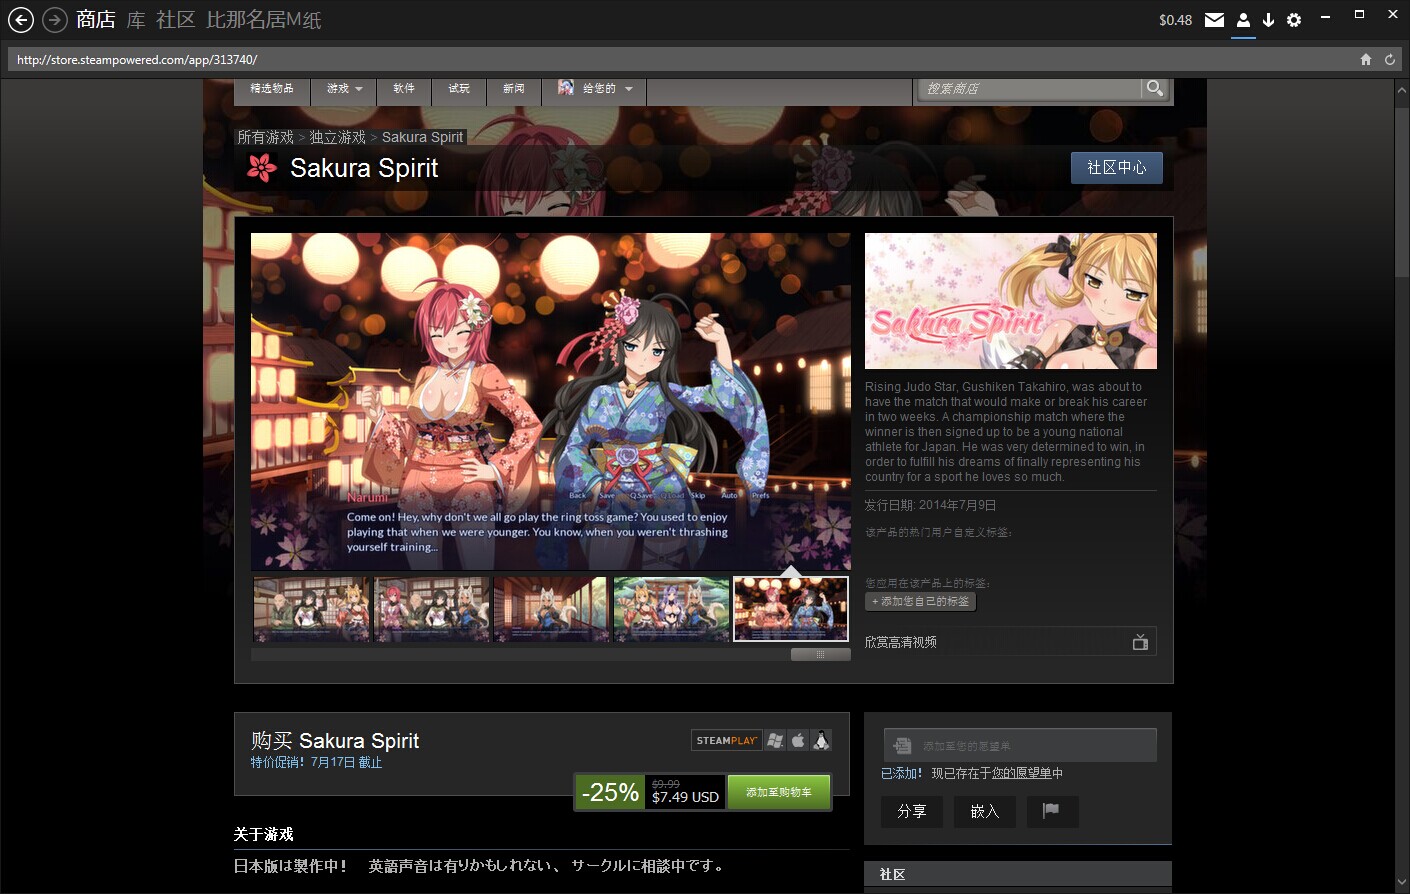Report the product with the flag icon
The height and width of the screenshot is (894, 1410).
1050,811
